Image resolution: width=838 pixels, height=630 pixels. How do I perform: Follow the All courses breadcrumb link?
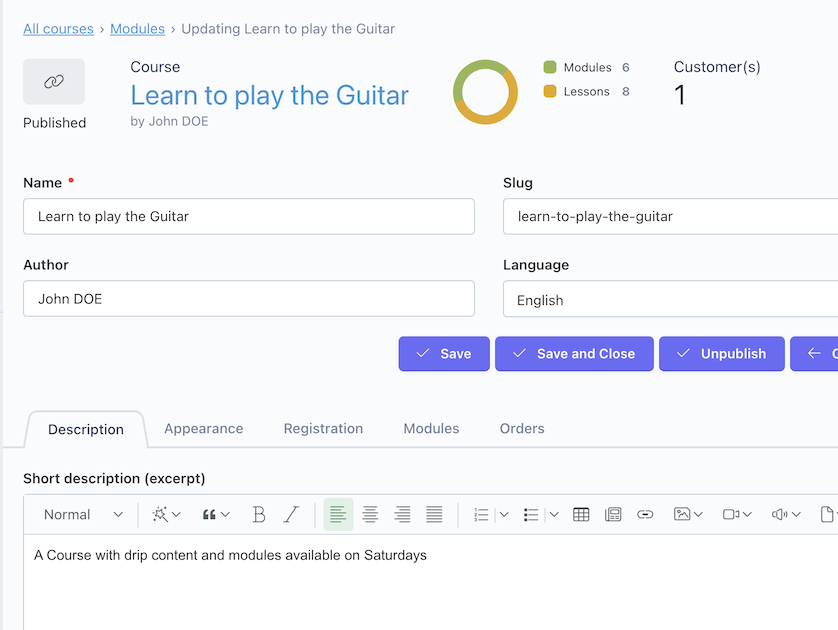tap(58, 29)
